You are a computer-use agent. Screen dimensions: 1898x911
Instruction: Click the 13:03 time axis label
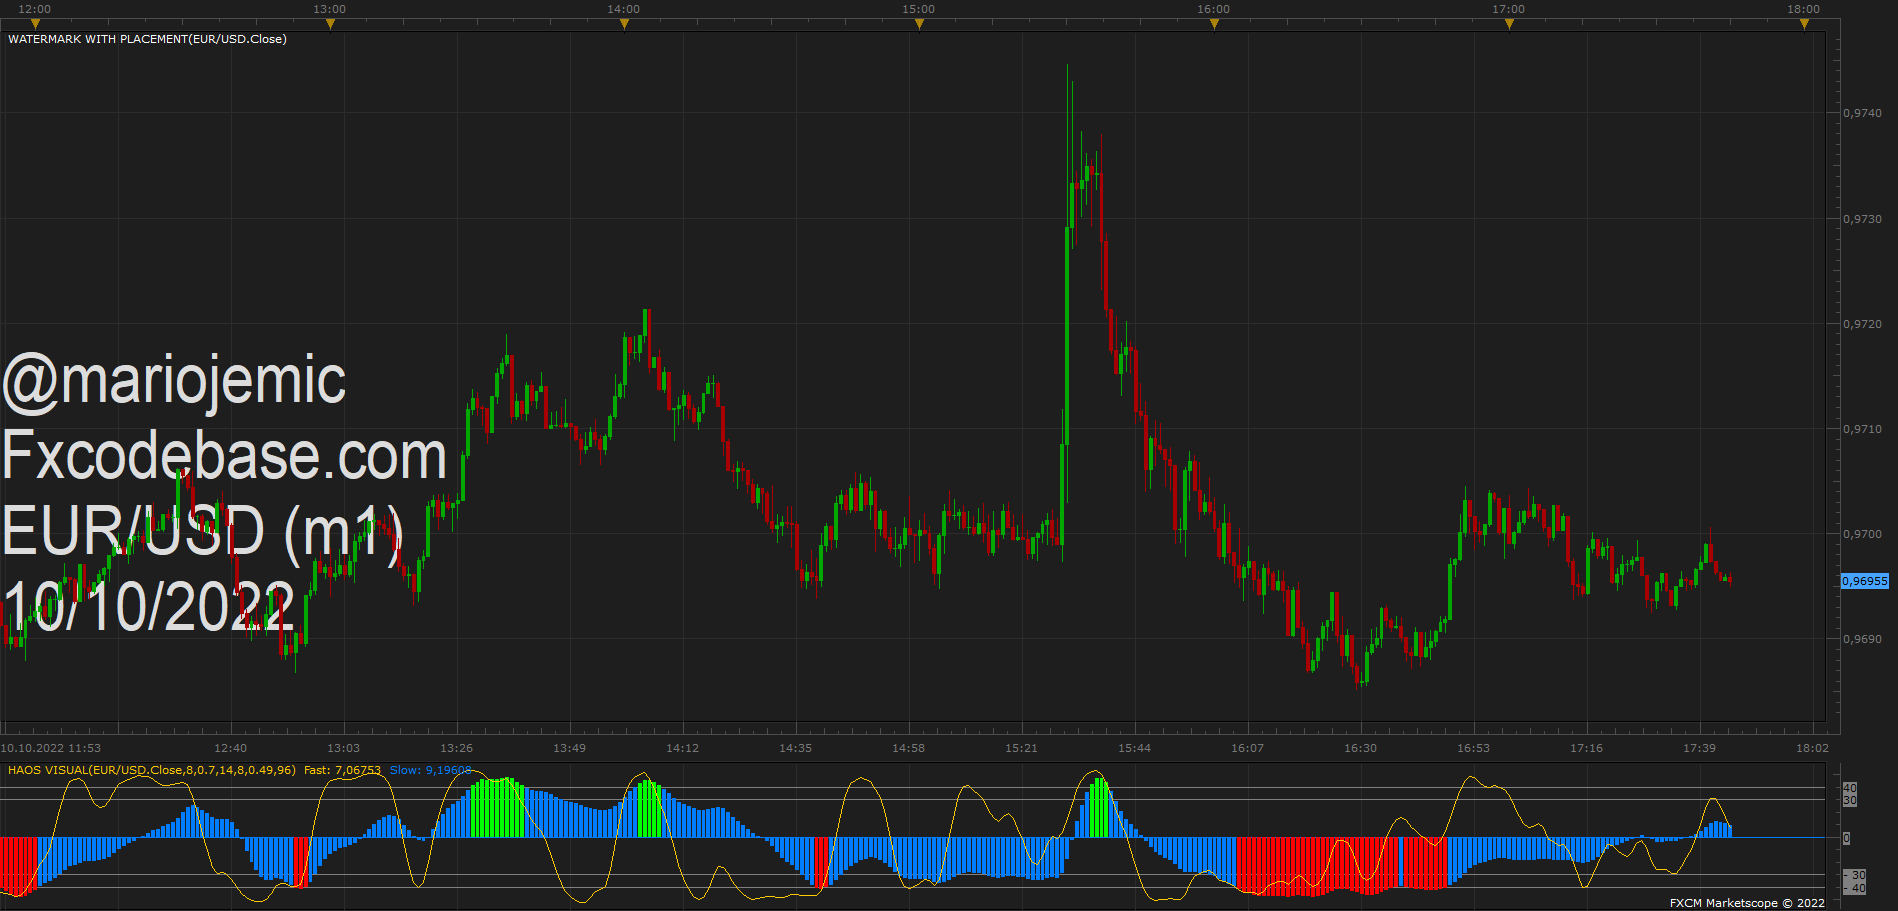(343, 748)
